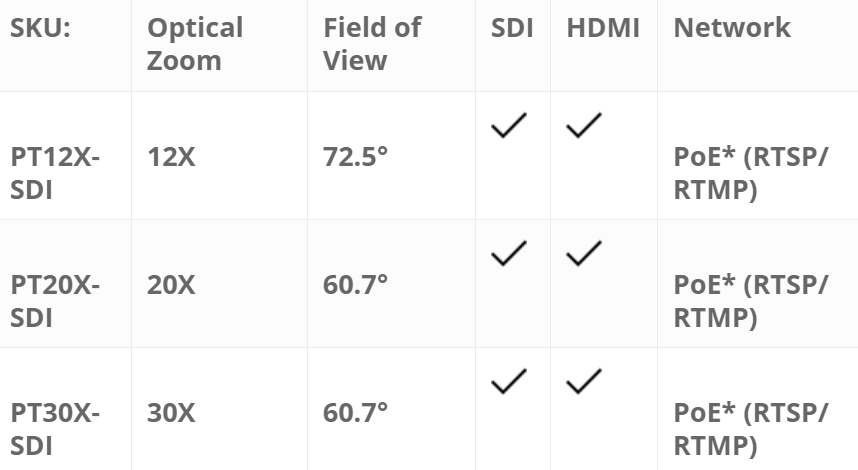Image resolution: width=858 pixels, height=470 pixels.
Task: Click the Optical Zoom column header
Action: (194, 43)
